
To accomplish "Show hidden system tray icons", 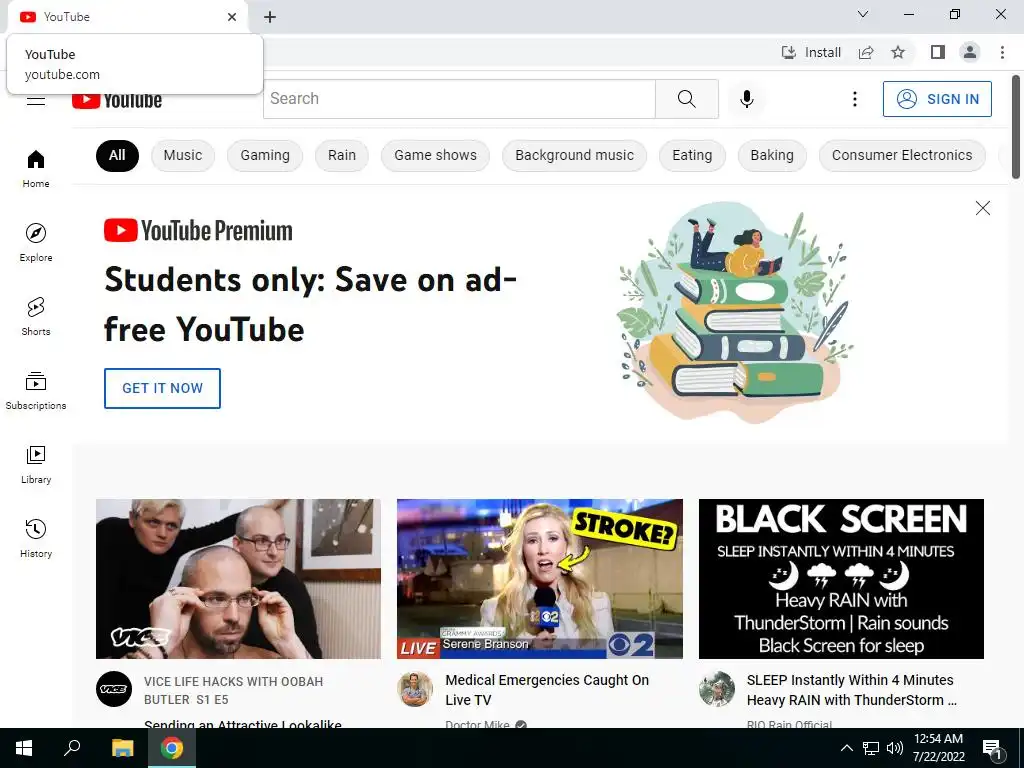I will 846,748.
